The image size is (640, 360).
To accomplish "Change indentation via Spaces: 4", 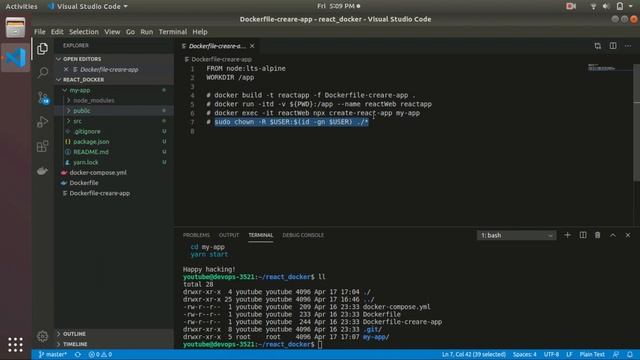I will (x=524, y=354).
